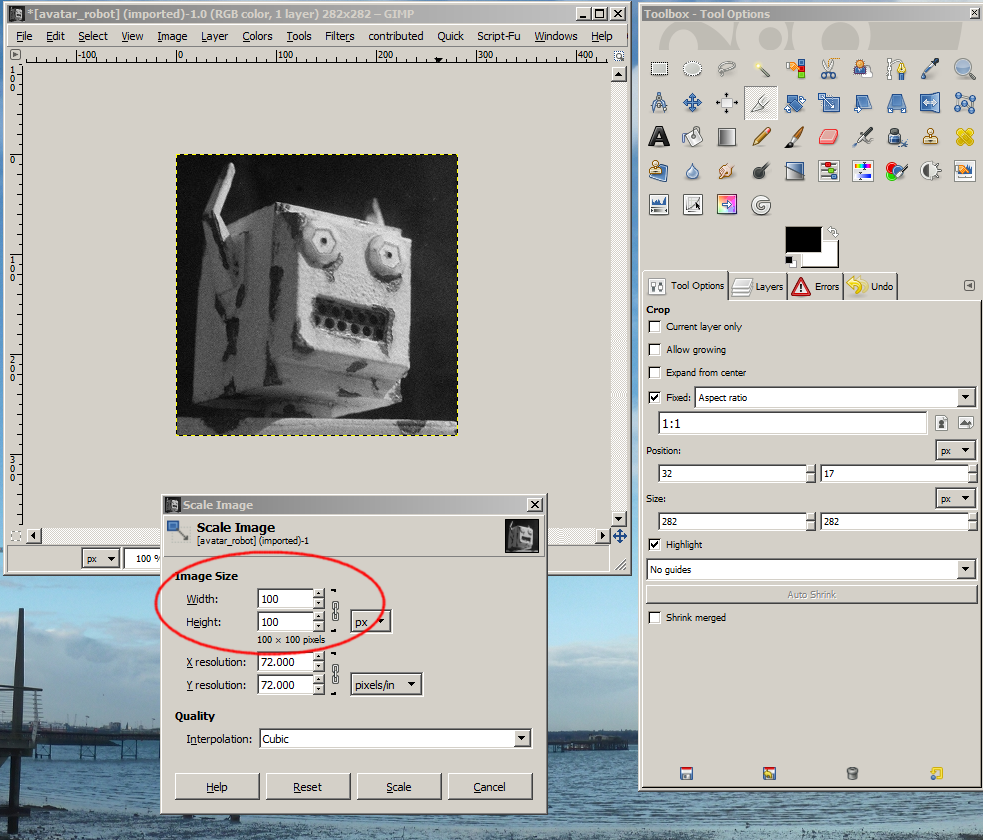983x840 pixels.
Task: Choose the Text tool
Action: pyautogui.click(x=659, y=136)
